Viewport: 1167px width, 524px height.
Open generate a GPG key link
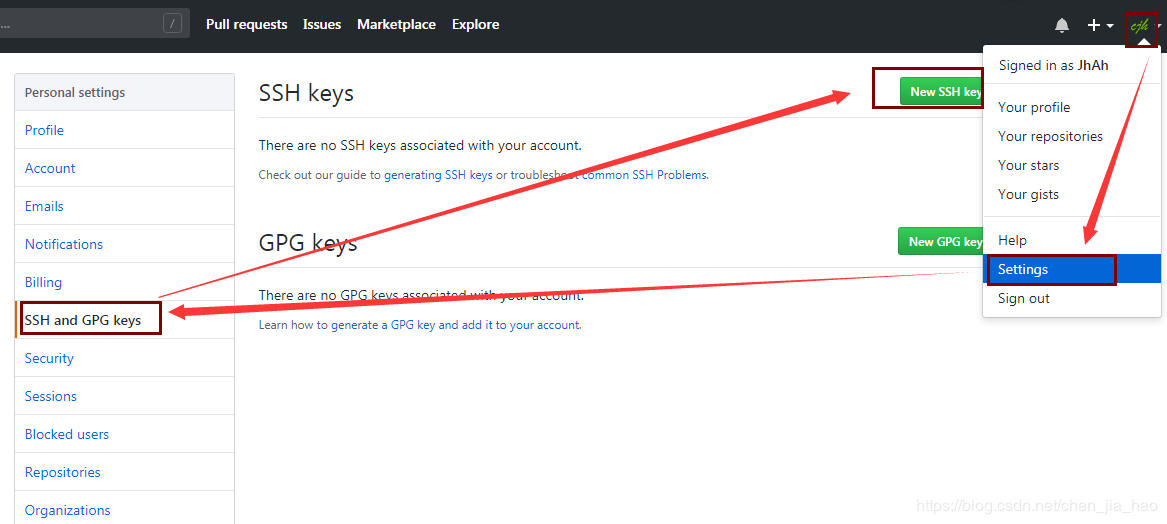click(x=455, y=325)
